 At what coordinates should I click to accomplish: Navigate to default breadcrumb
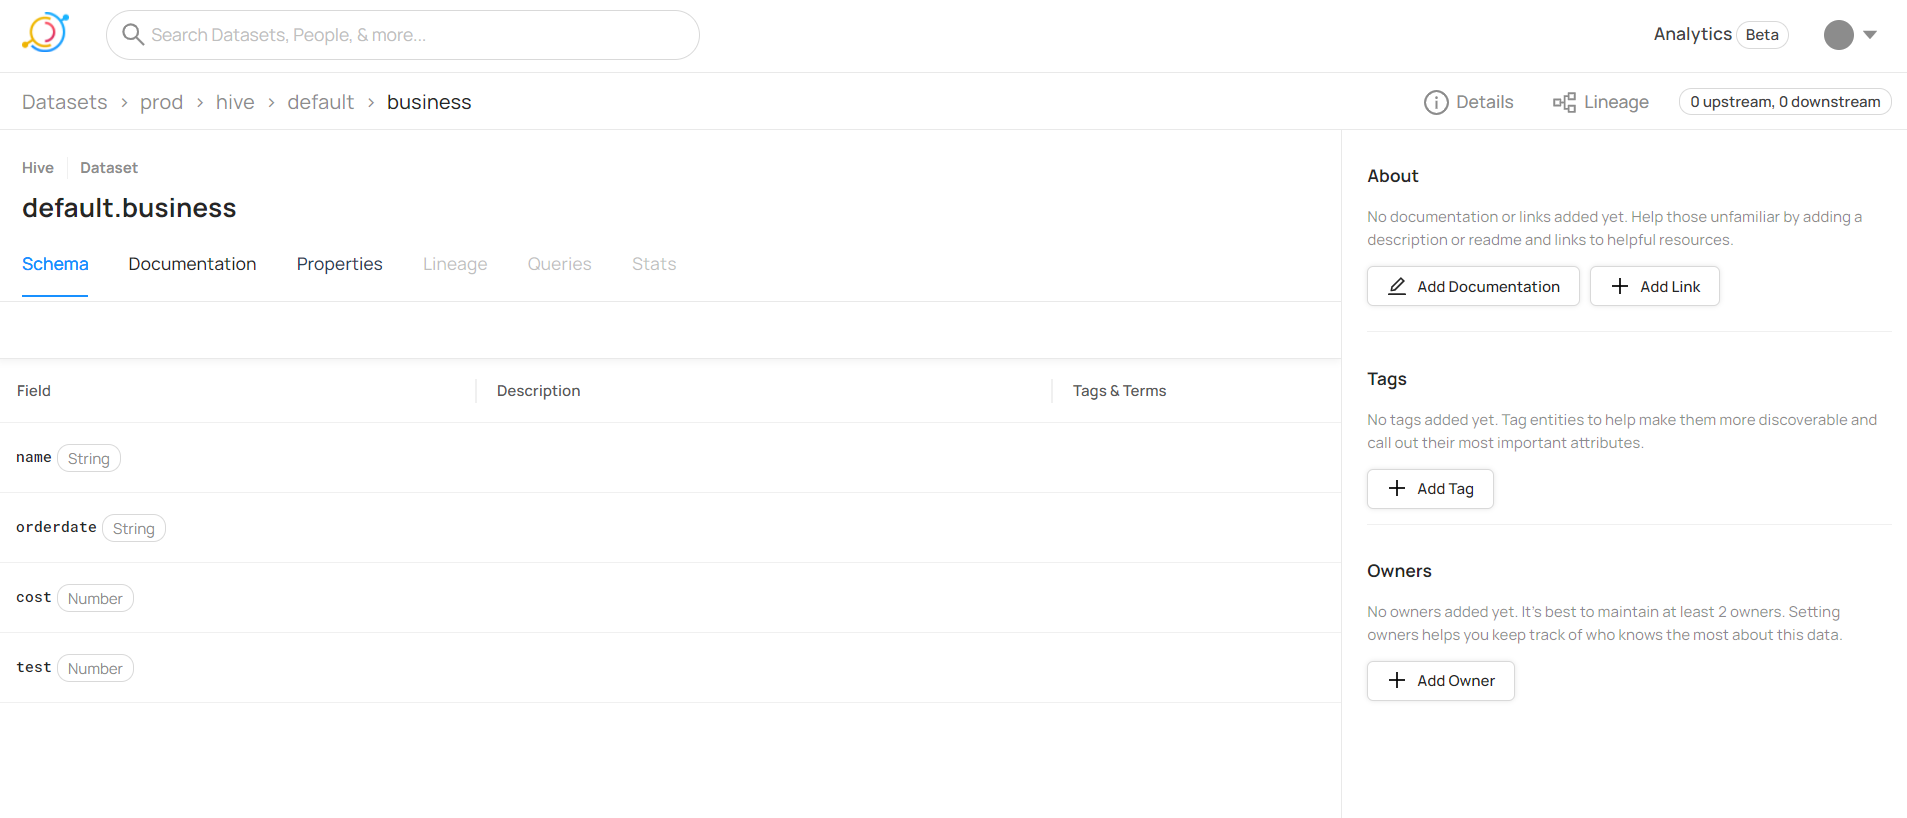320,102
